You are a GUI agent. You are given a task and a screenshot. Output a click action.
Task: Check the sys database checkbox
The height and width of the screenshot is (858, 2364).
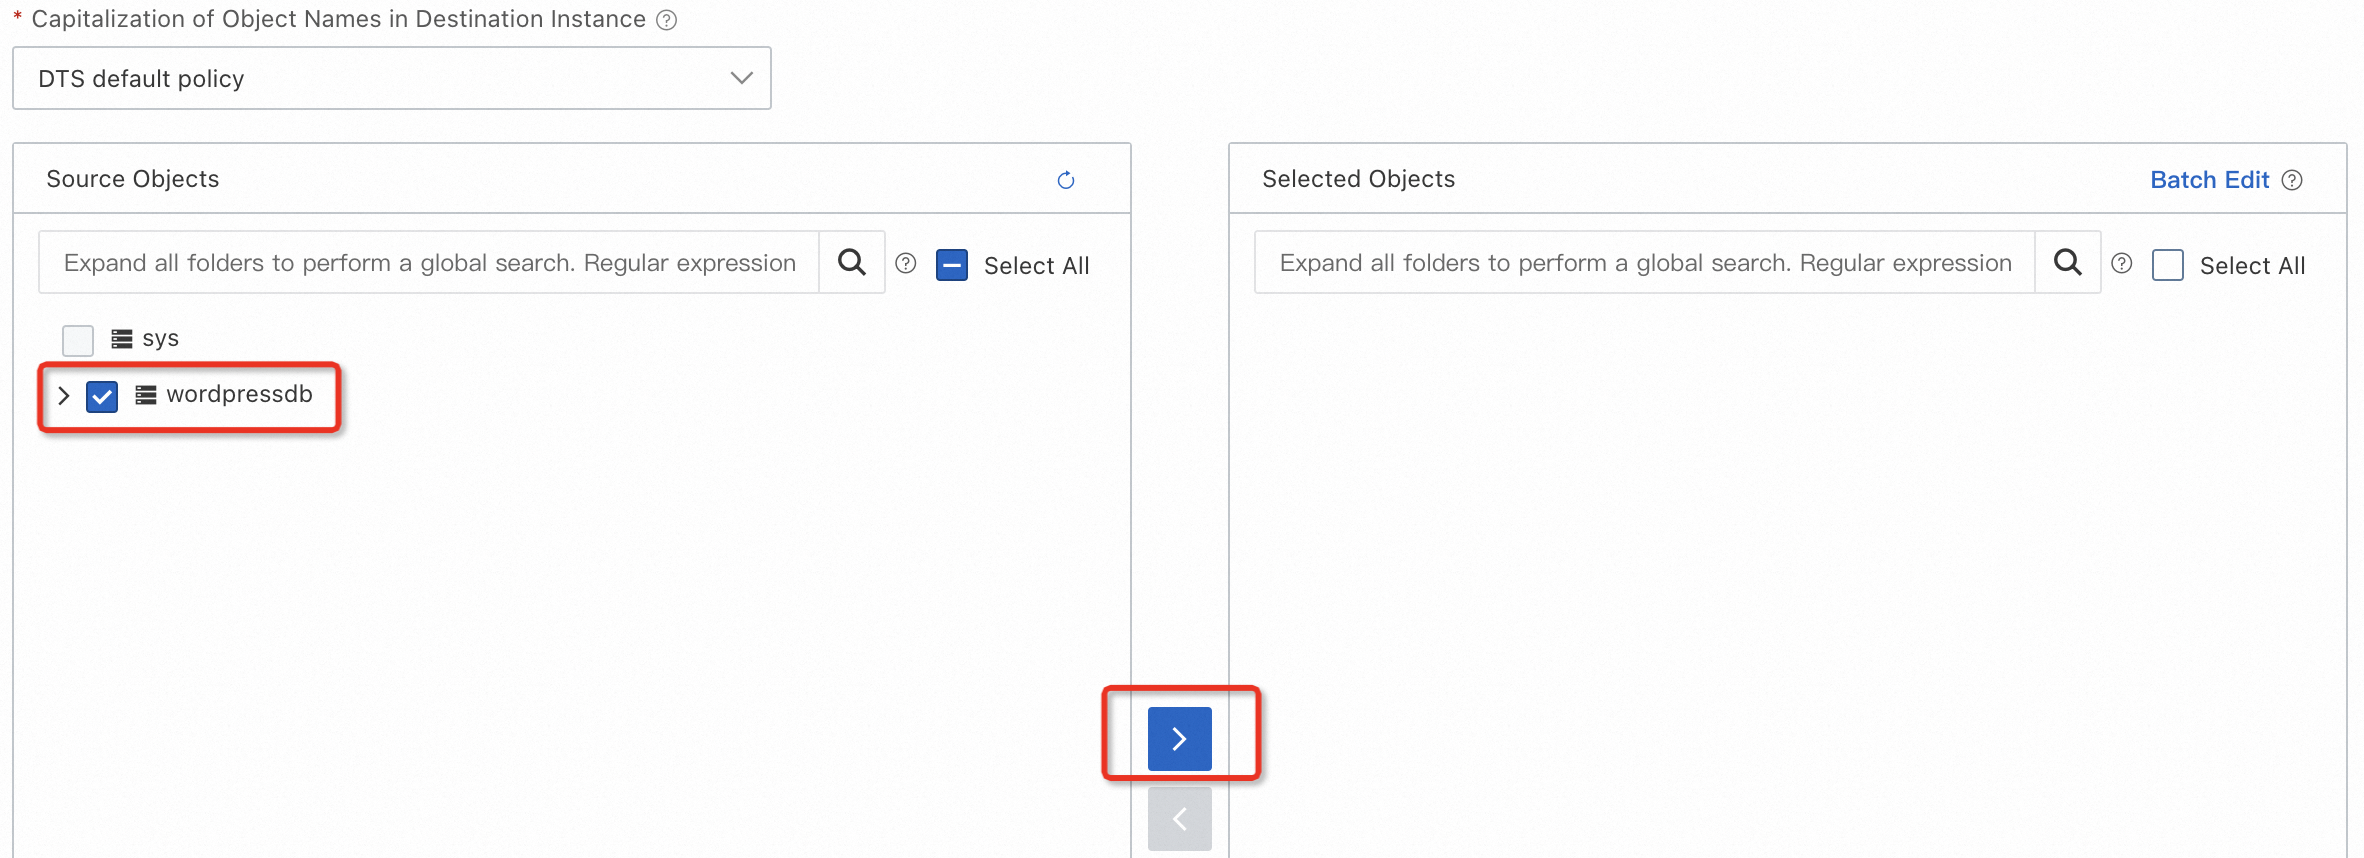coord(78,340)
